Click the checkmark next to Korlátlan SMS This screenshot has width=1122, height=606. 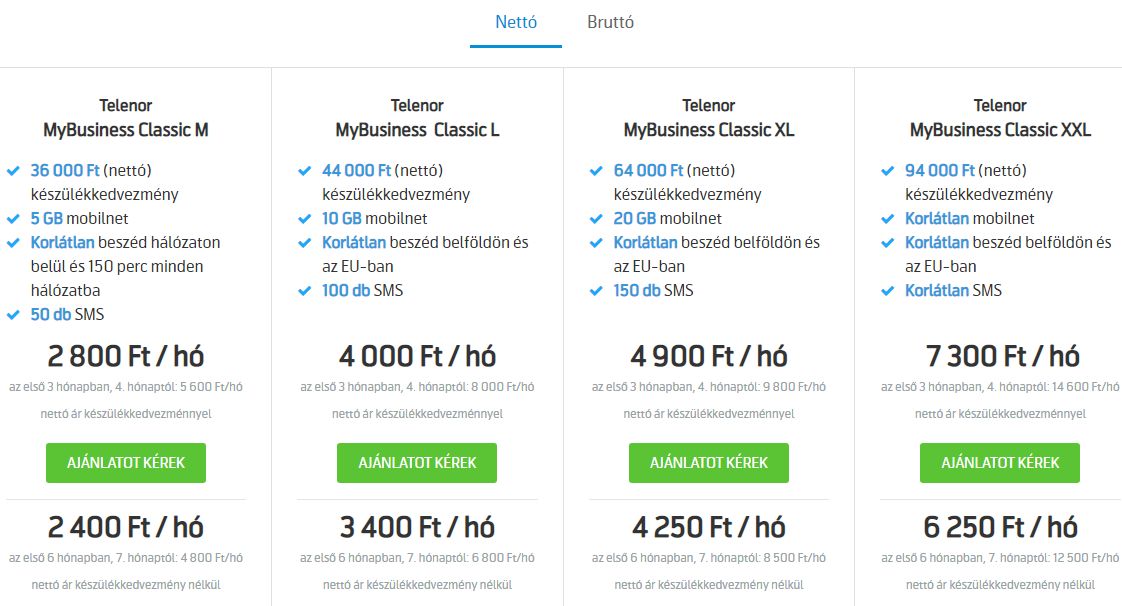887,290
